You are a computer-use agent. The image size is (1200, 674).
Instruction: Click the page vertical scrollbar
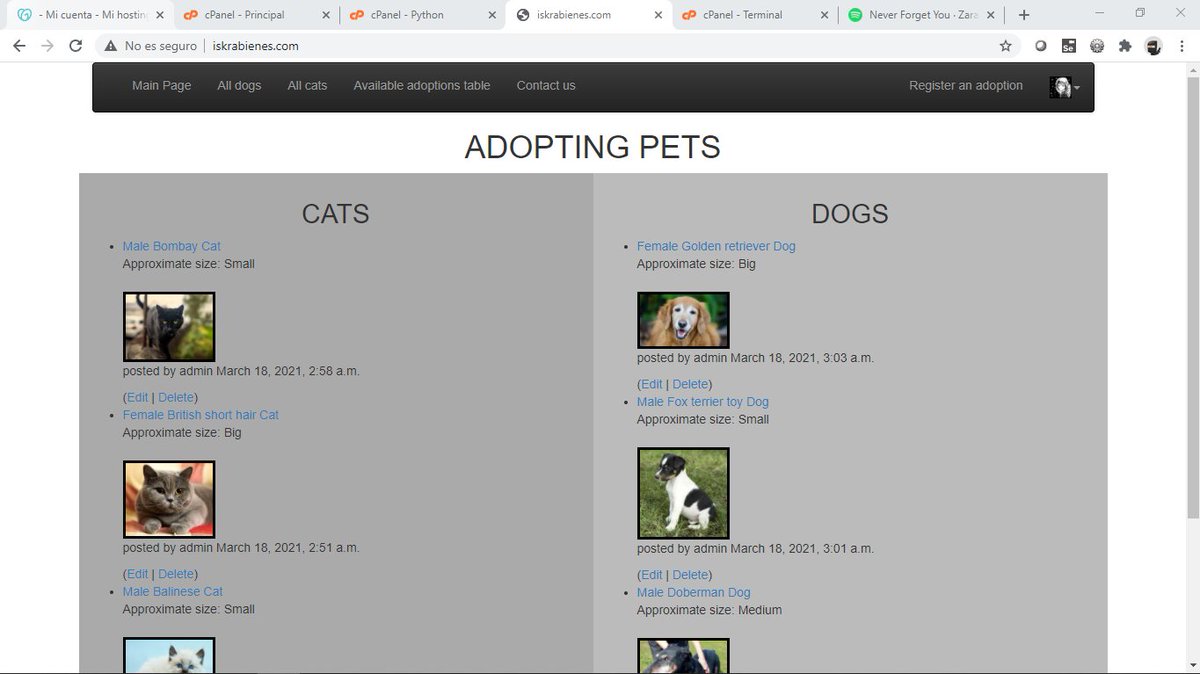[1192, 300]
